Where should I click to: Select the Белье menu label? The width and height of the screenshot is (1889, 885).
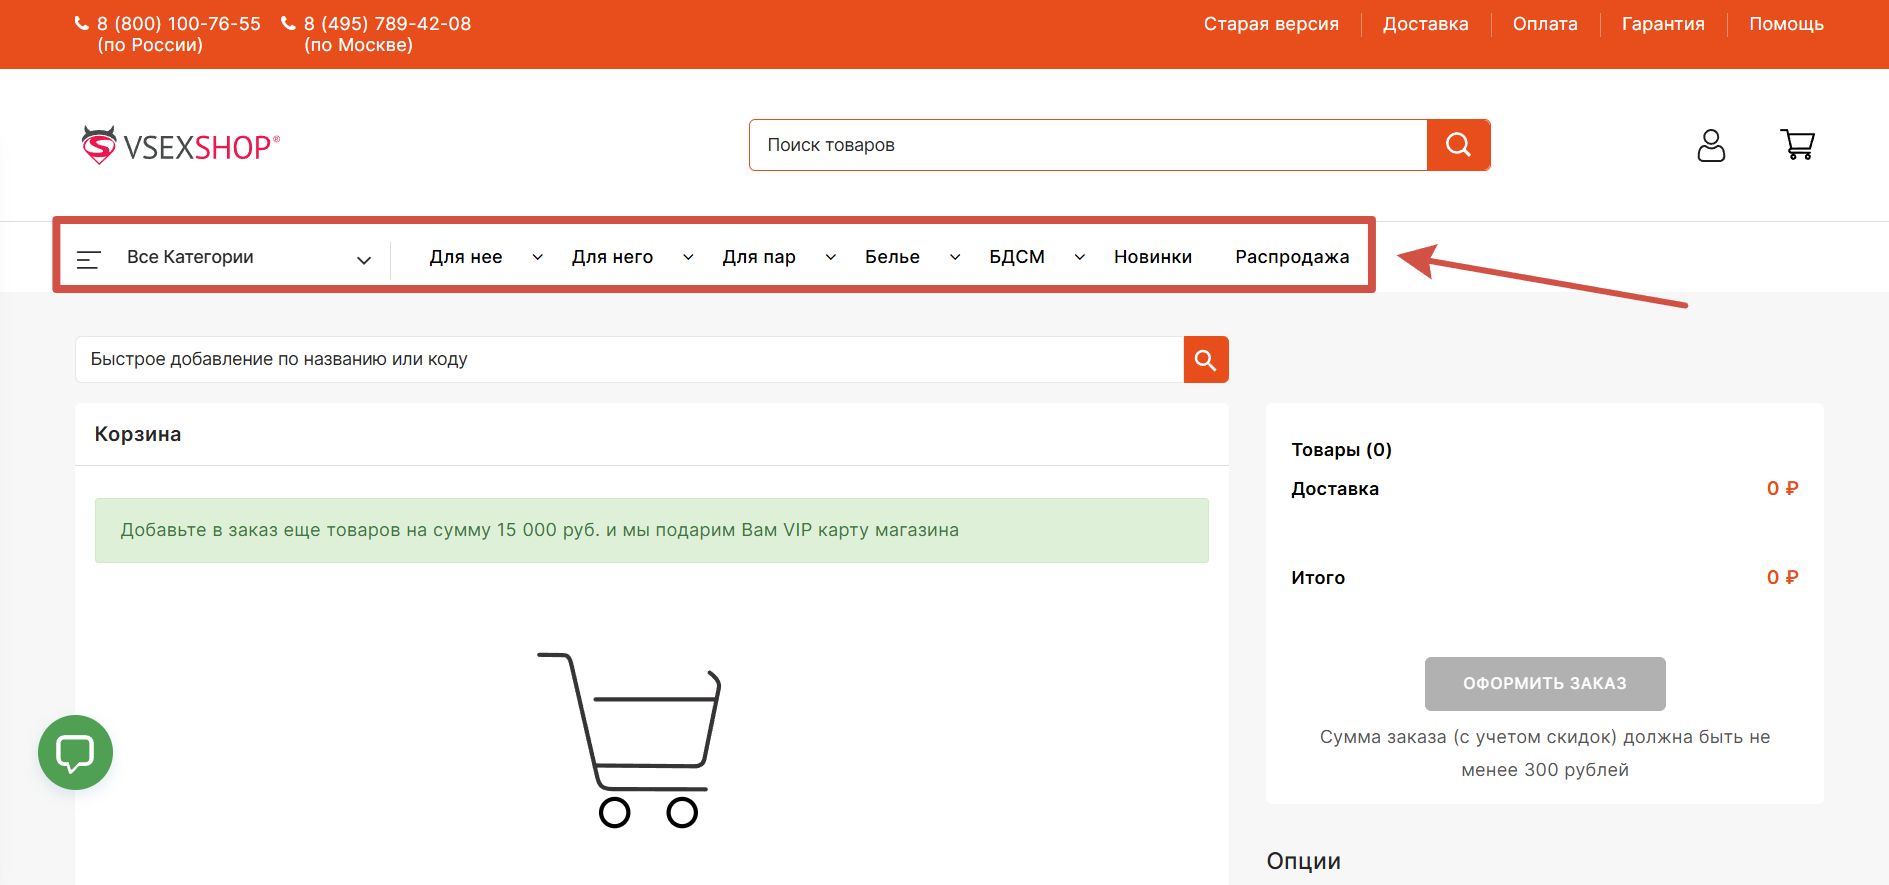892,257
